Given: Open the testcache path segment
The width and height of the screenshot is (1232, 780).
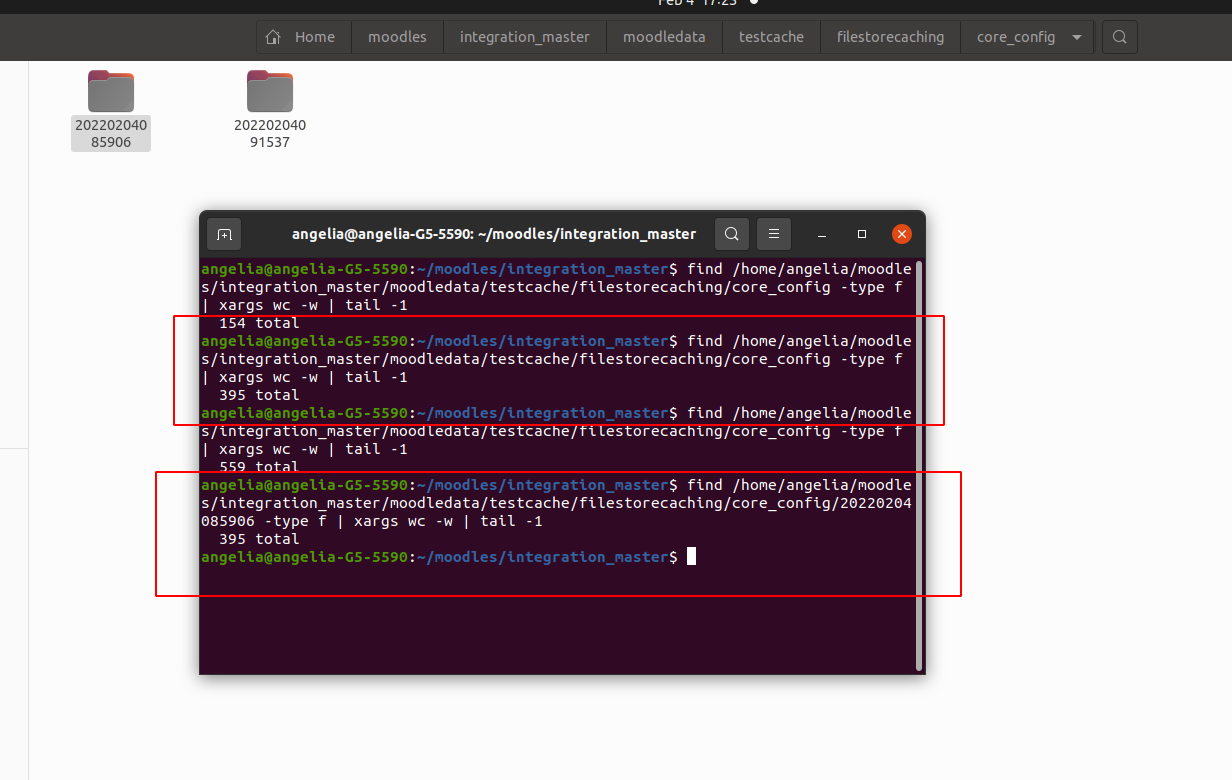Looking at the screenshot, I should coord(771,37).
